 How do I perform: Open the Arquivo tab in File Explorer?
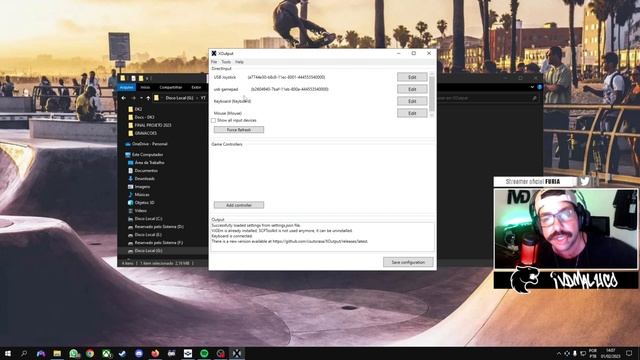(x=126, y=87)
